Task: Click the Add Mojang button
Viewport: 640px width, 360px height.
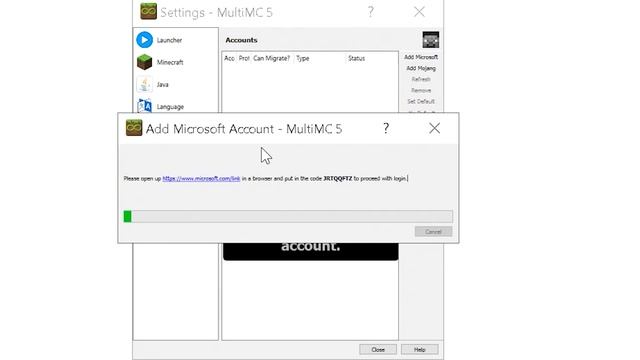Action: click(x=421, y=68)
